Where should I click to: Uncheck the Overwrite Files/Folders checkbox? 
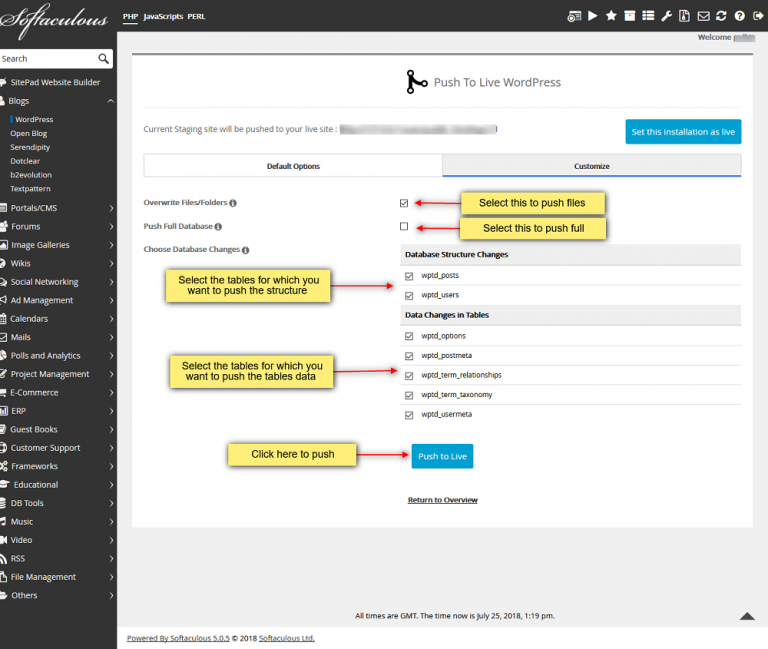point(404,203)
